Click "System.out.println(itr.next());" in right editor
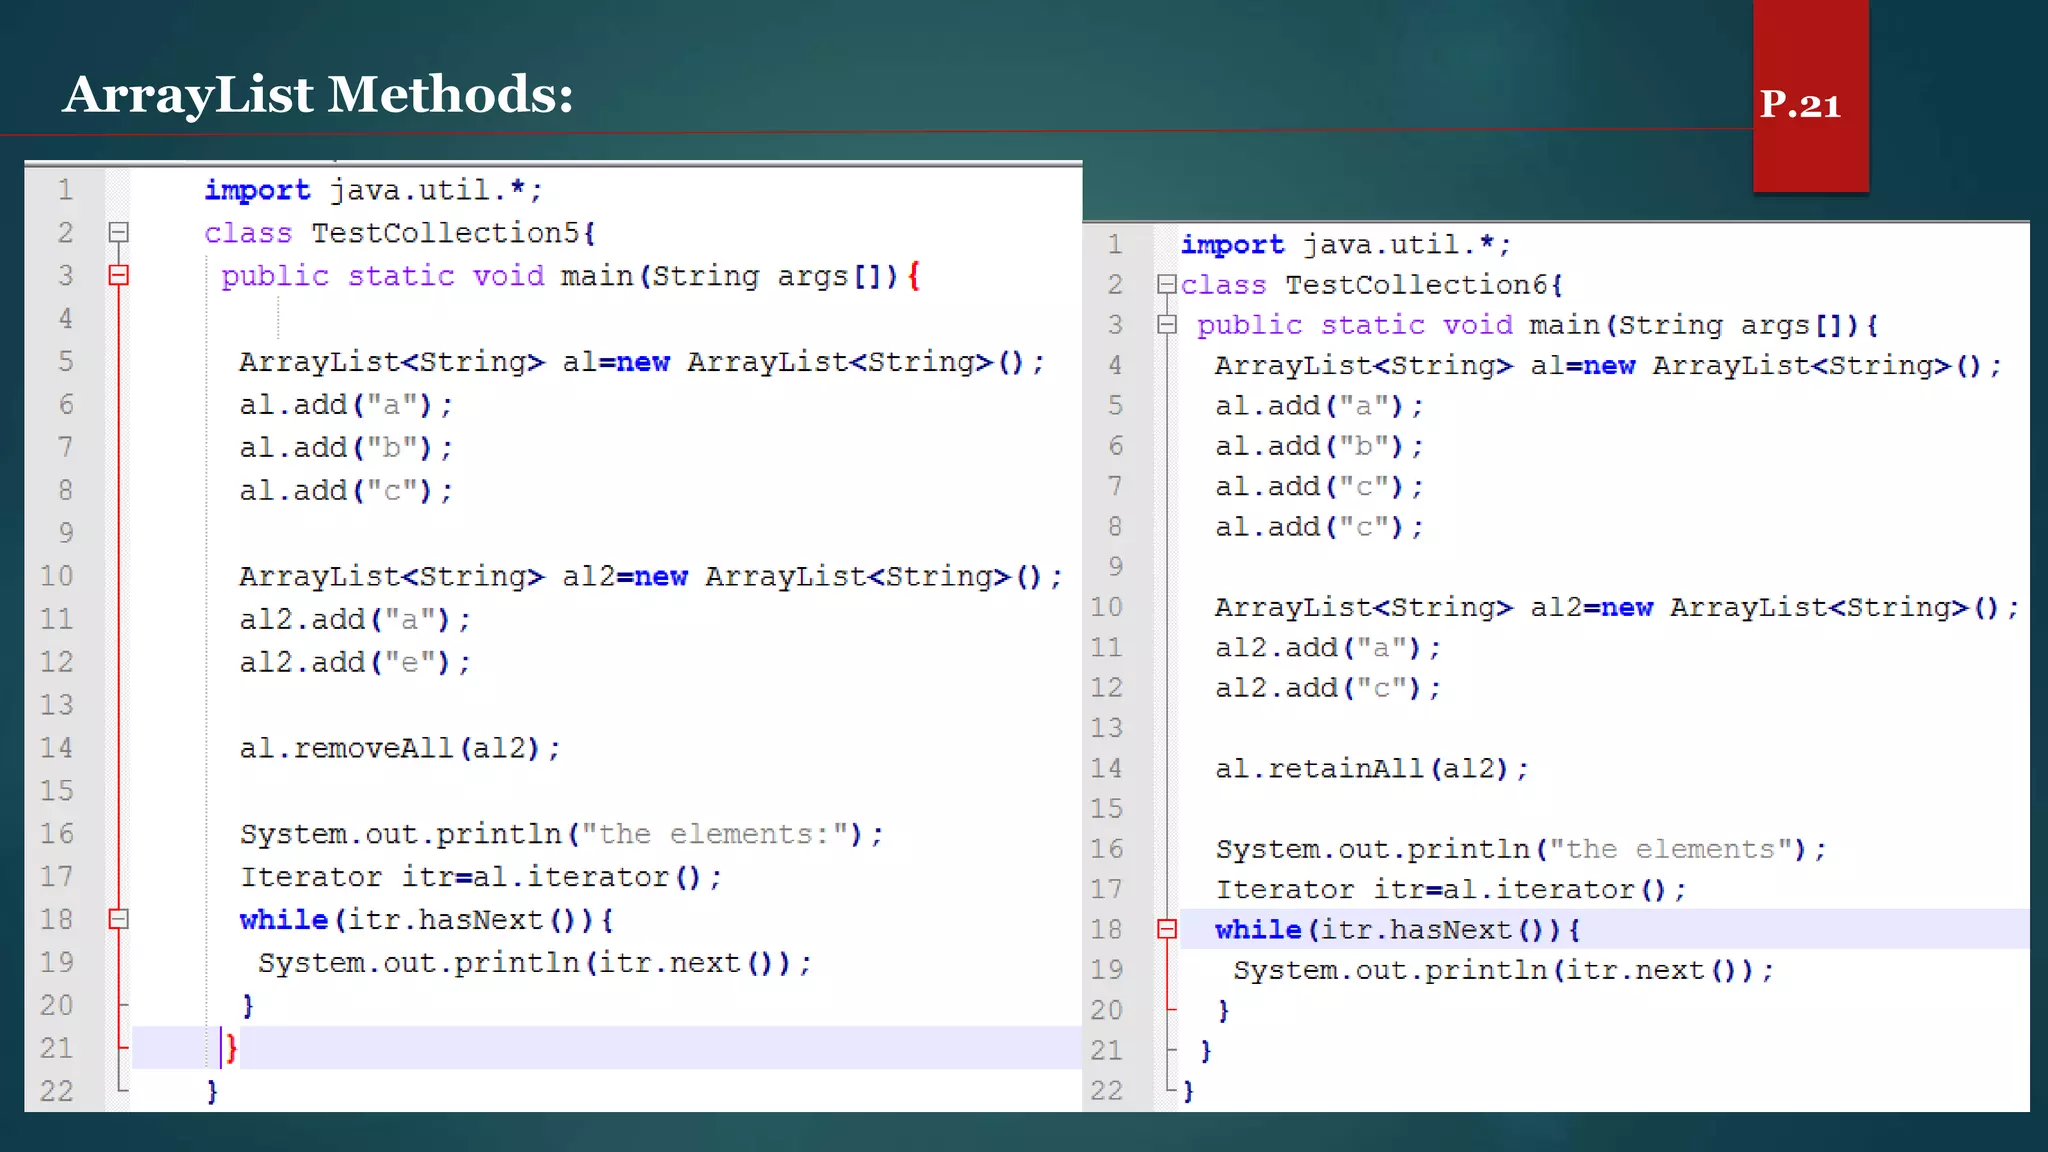The height and width of the screenshot is (1152, 2048). point(1504,970)
